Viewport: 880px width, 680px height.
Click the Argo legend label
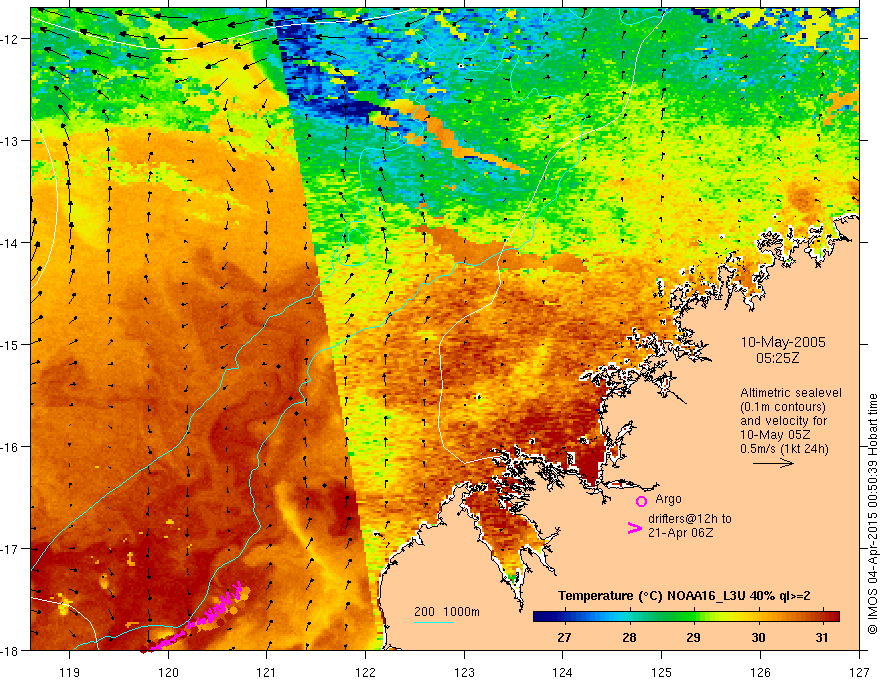tap(668, 499)
